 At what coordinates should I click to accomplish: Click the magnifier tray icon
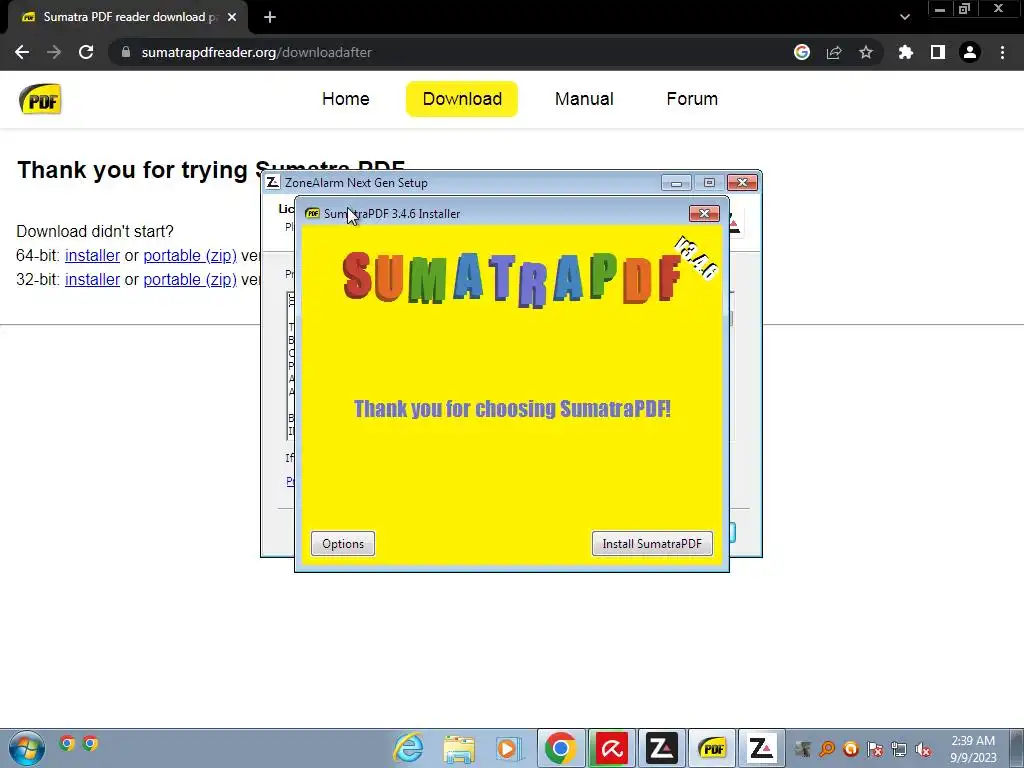click(827, 749)
